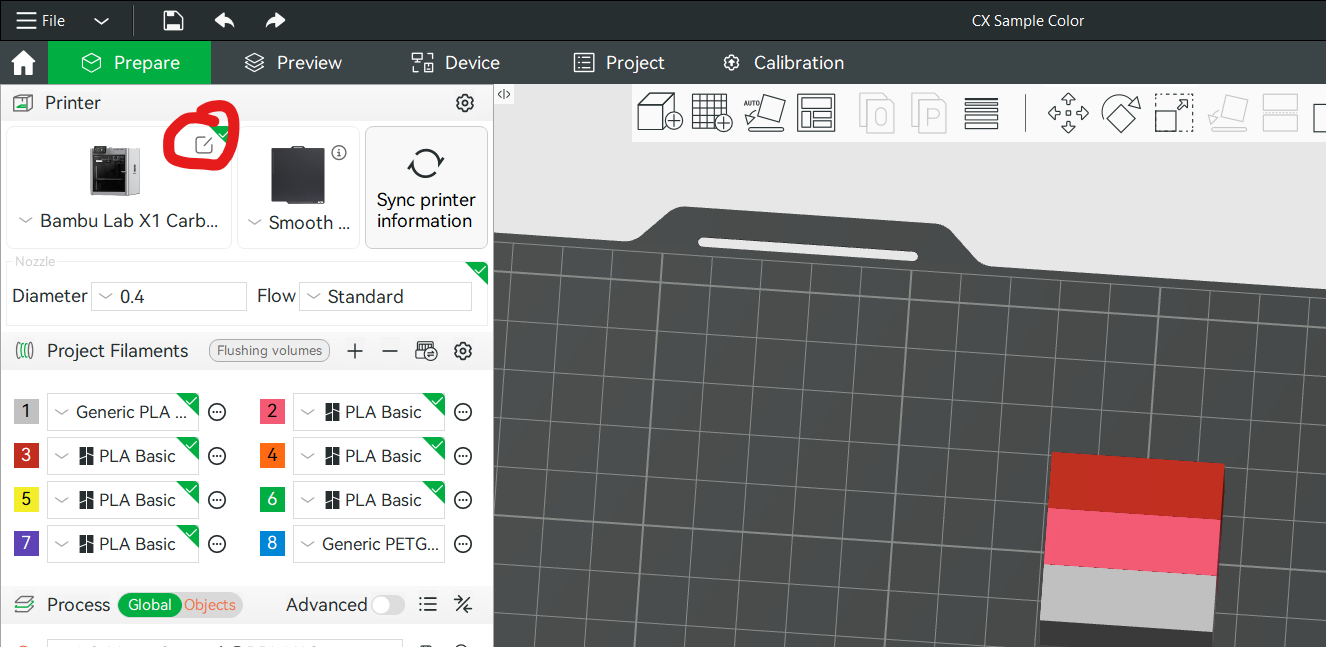Screen dimensions: 1326x647
Task: Open options for filament 2
Action: tap(463, 412)
